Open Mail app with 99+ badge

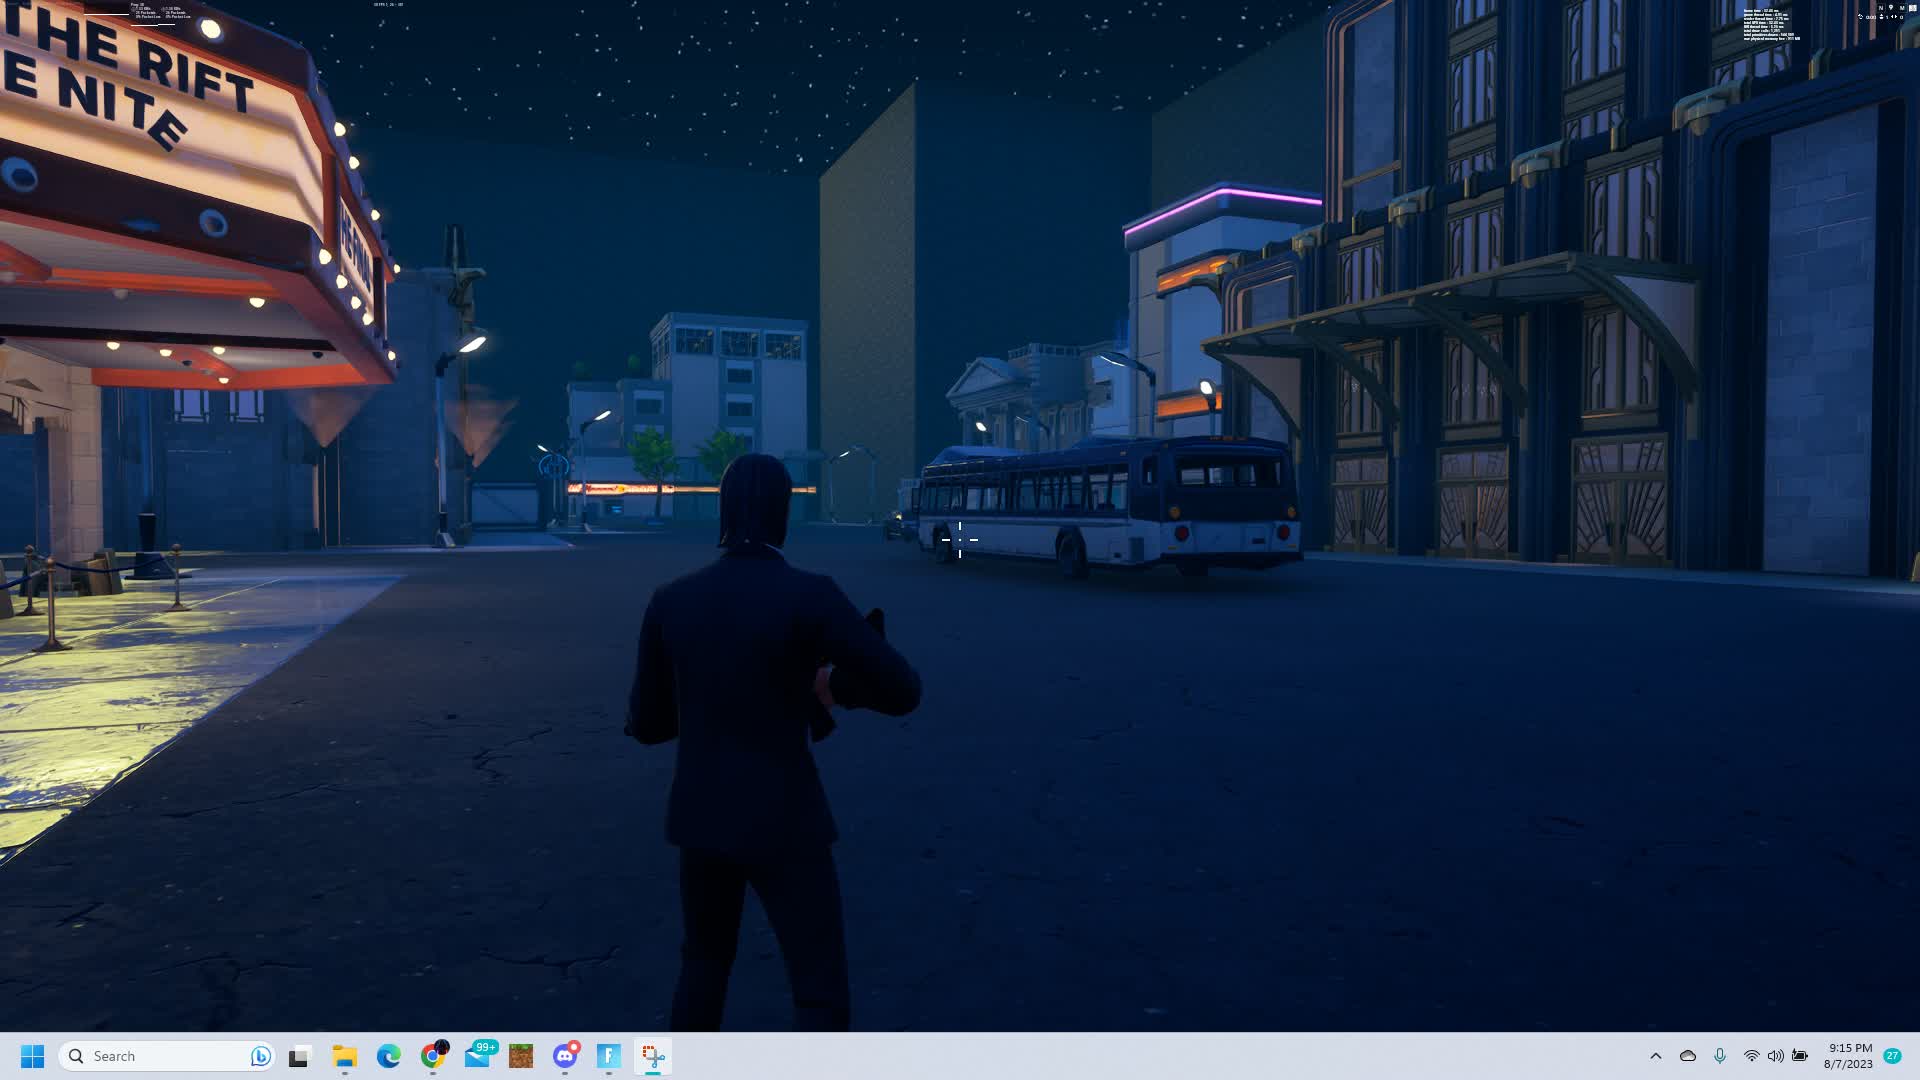point(477,1056)
